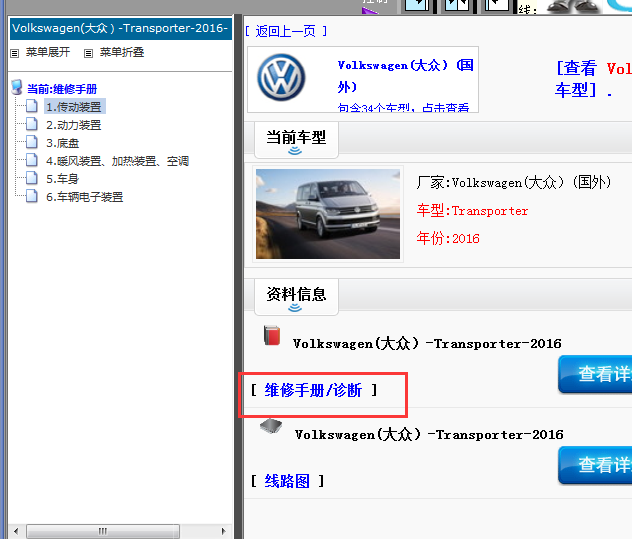Image resolution: width=632 pixels, height=539 pixels.
Task: Click the double chevron under 资料信息
Action: pos(295,308)
